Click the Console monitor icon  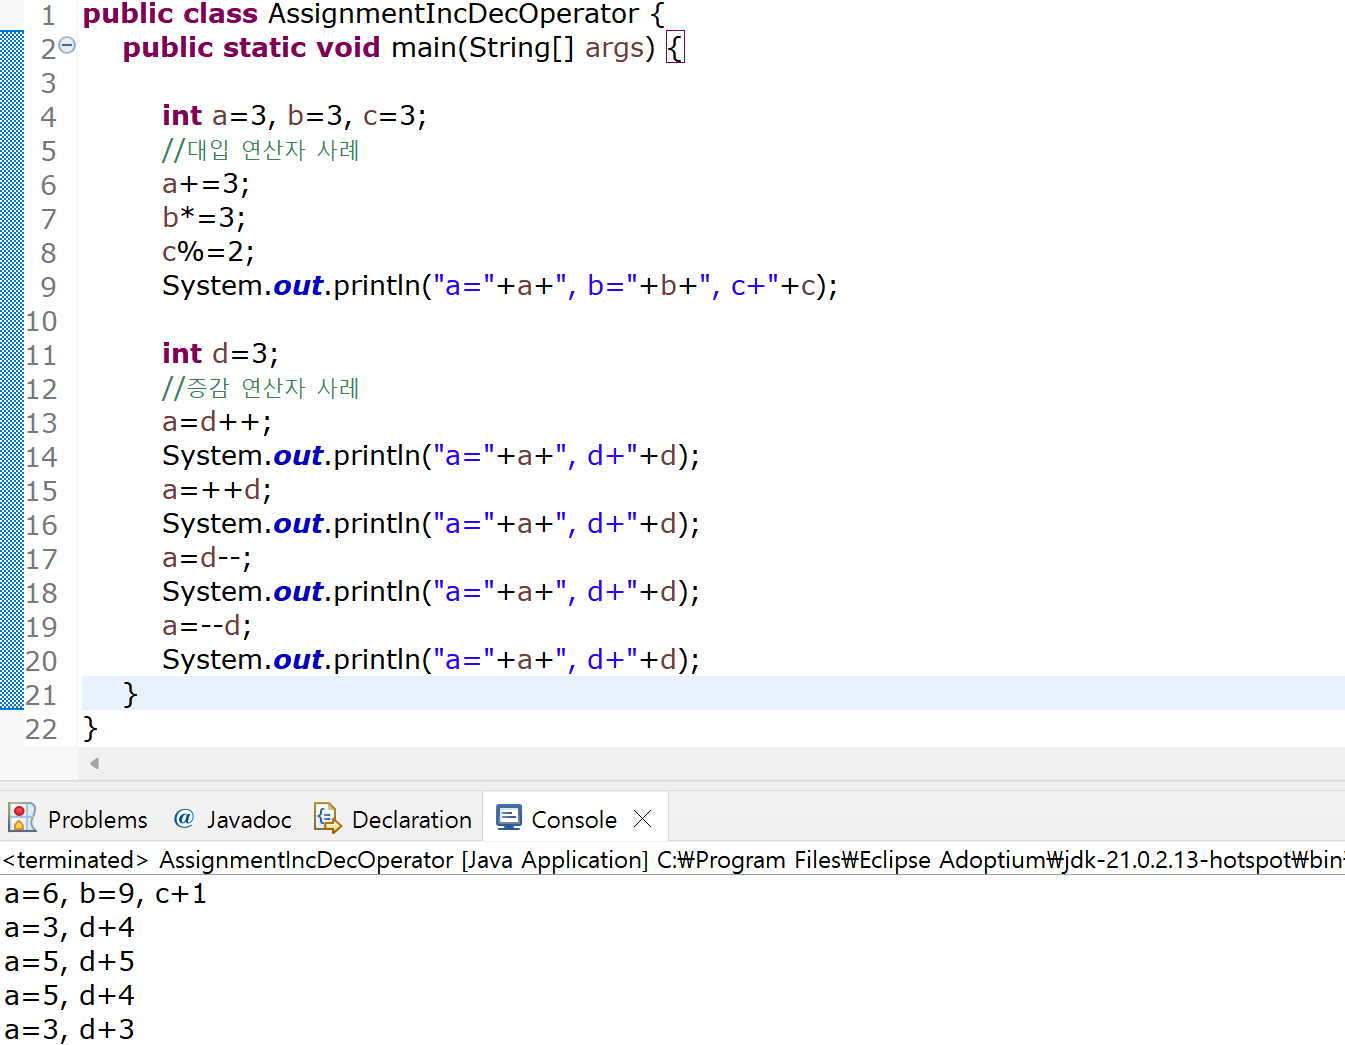pyautogui.click(x=509, y=818)
